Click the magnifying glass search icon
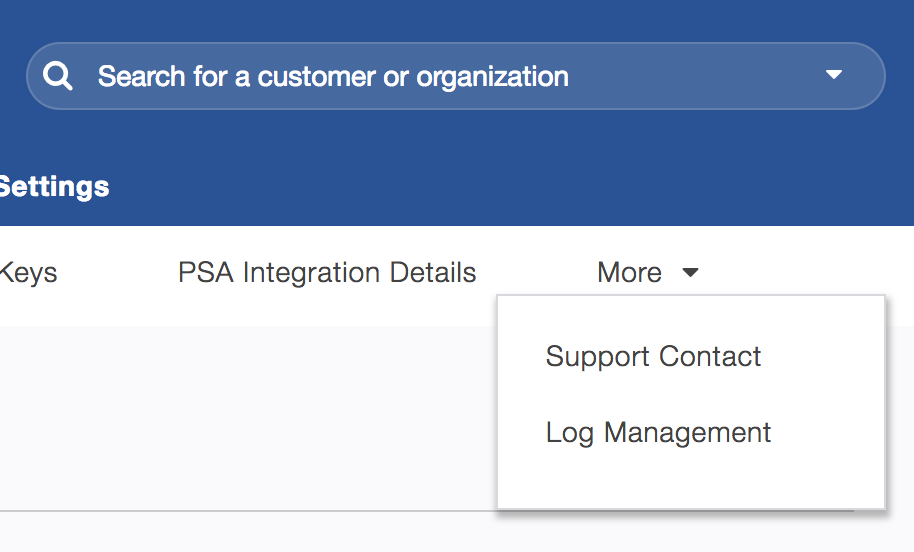The image size is (914, 552). pos(58,76)
